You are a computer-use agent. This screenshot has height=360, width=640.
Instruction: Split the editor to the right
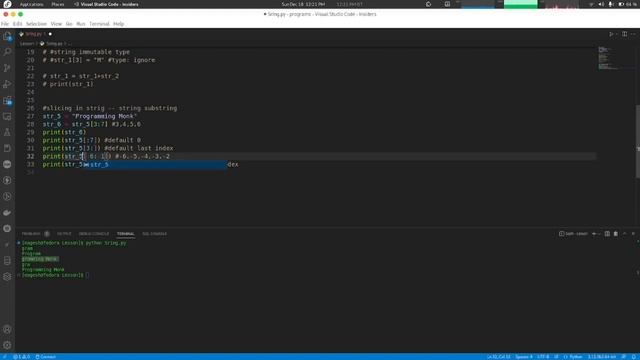(x=624, y=34)
